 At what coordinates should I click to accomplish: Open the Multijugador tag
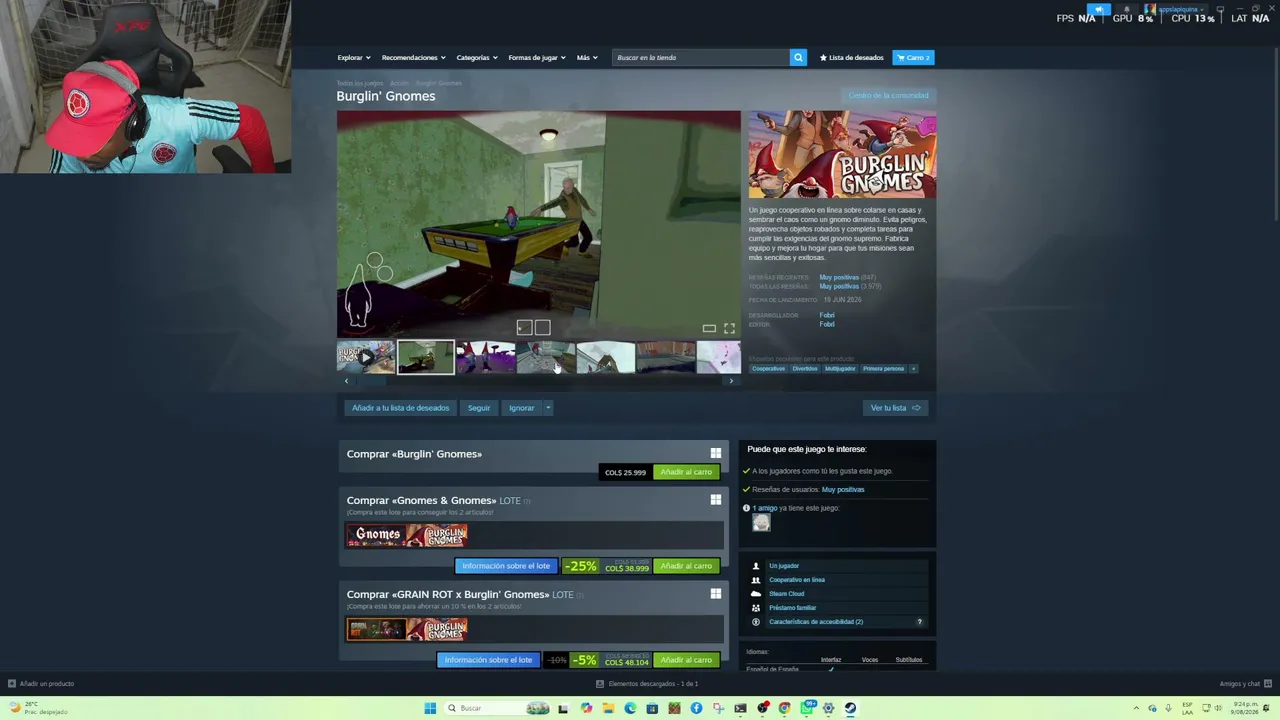840,369
